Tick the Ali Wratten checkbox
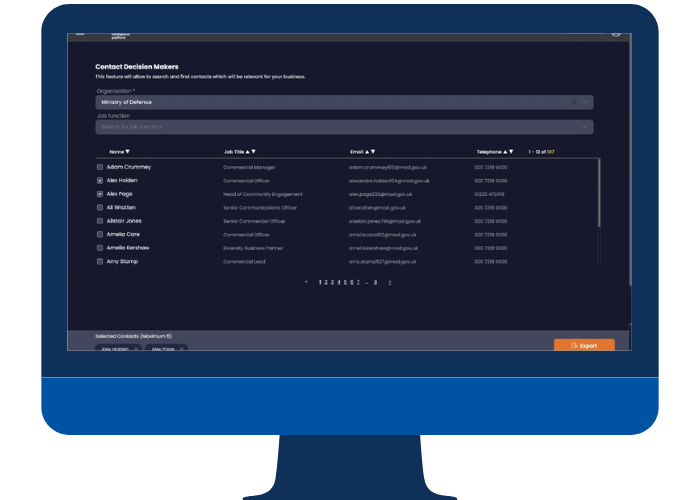This screenshot has height=500, width=700. 100,208
